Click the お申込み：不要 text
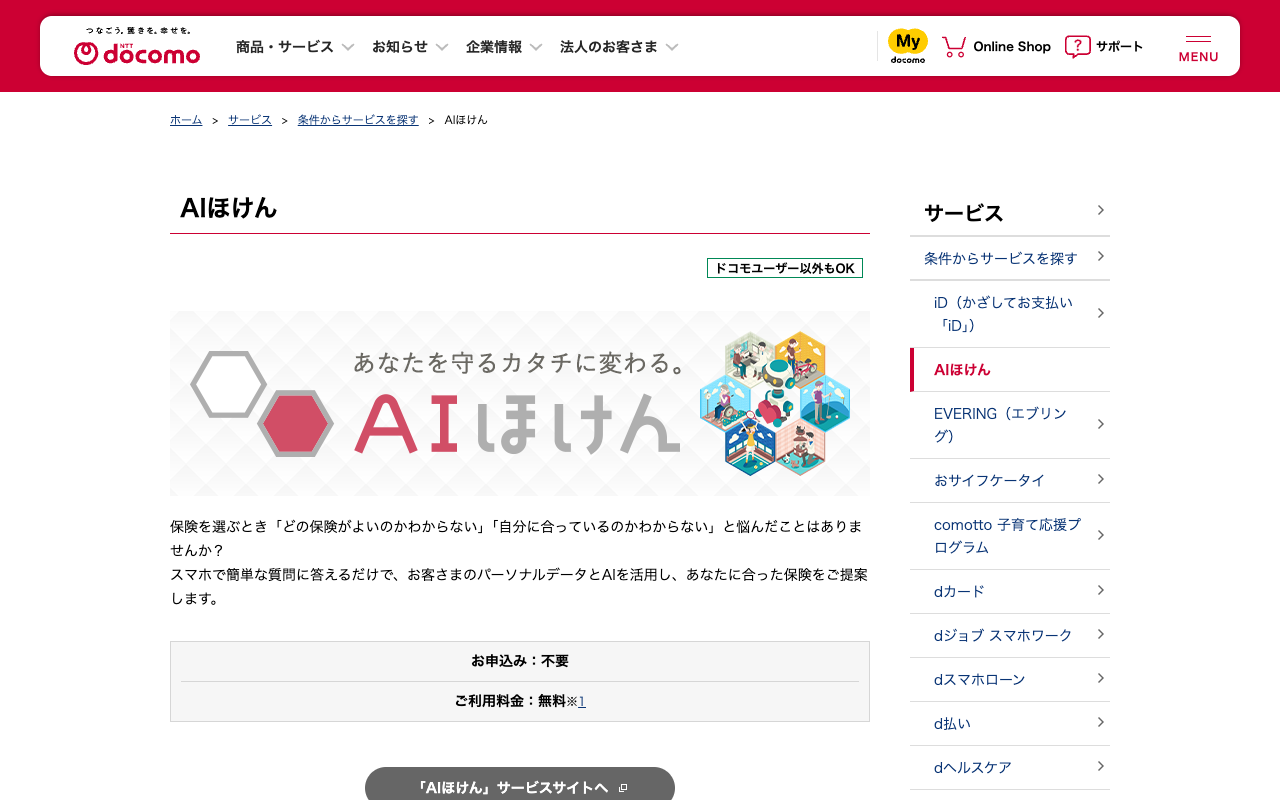This screenshot has width=1280, height=800. point(520,661)
